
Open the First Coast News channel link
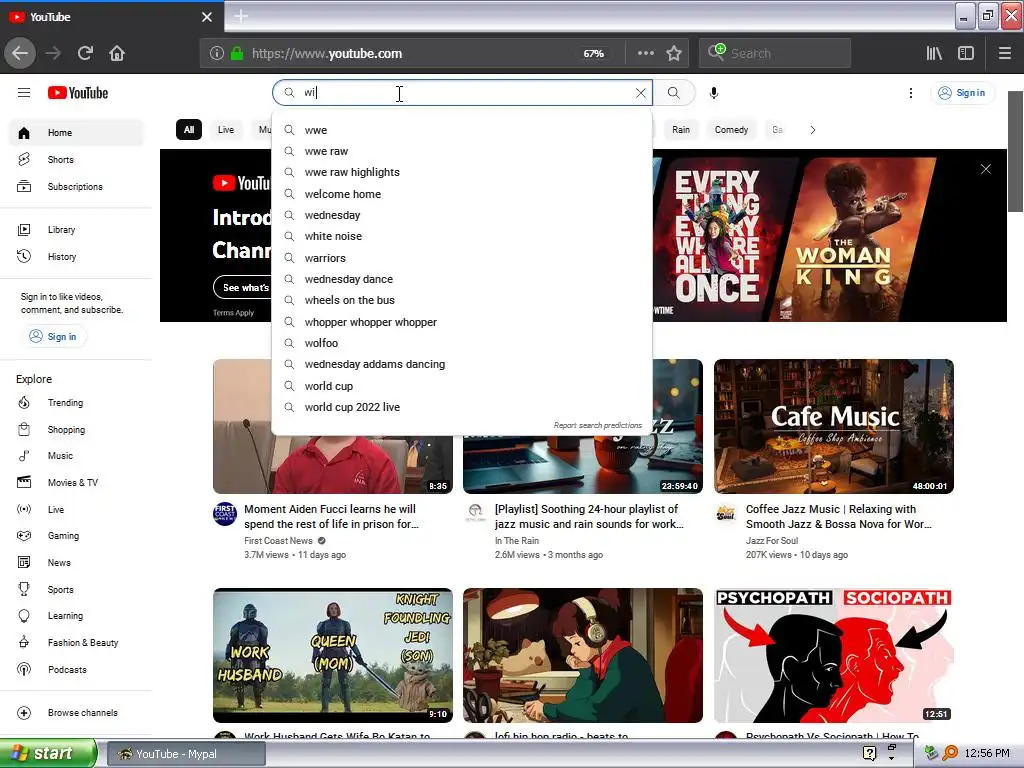click(278, 541)
